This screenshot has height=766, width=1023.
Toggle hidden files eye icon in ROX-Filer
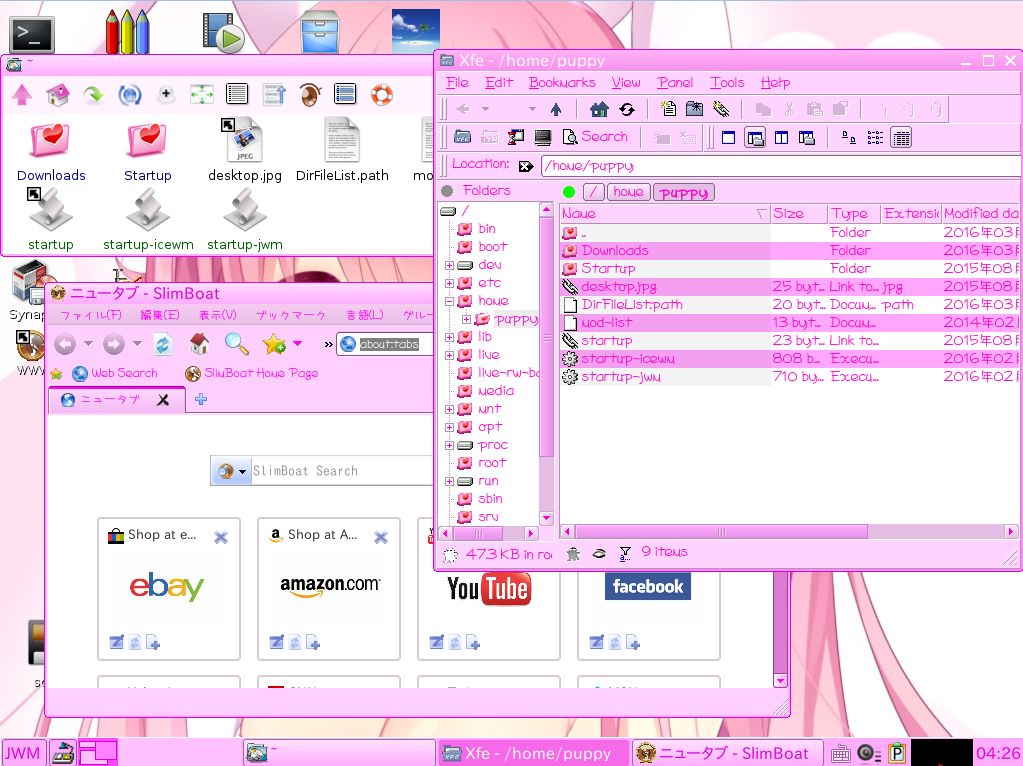click(x=310, y=95)
